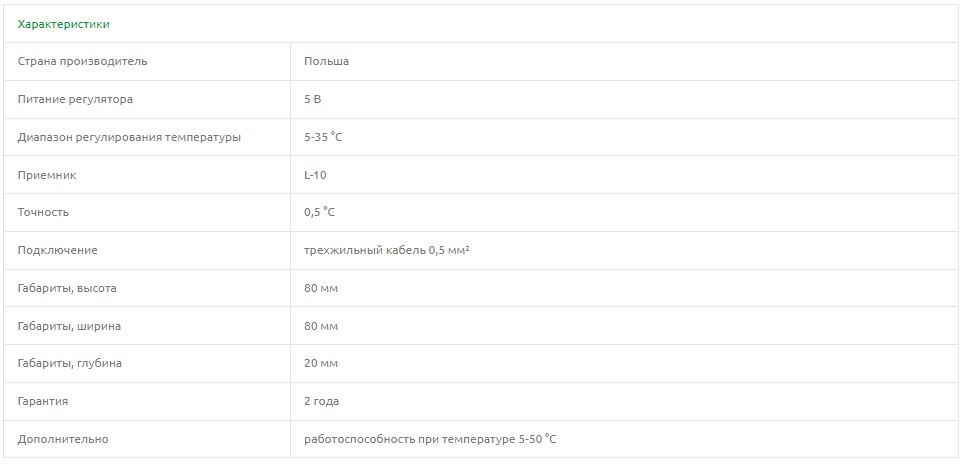Click the 2 года warranty value

point(322,402)
